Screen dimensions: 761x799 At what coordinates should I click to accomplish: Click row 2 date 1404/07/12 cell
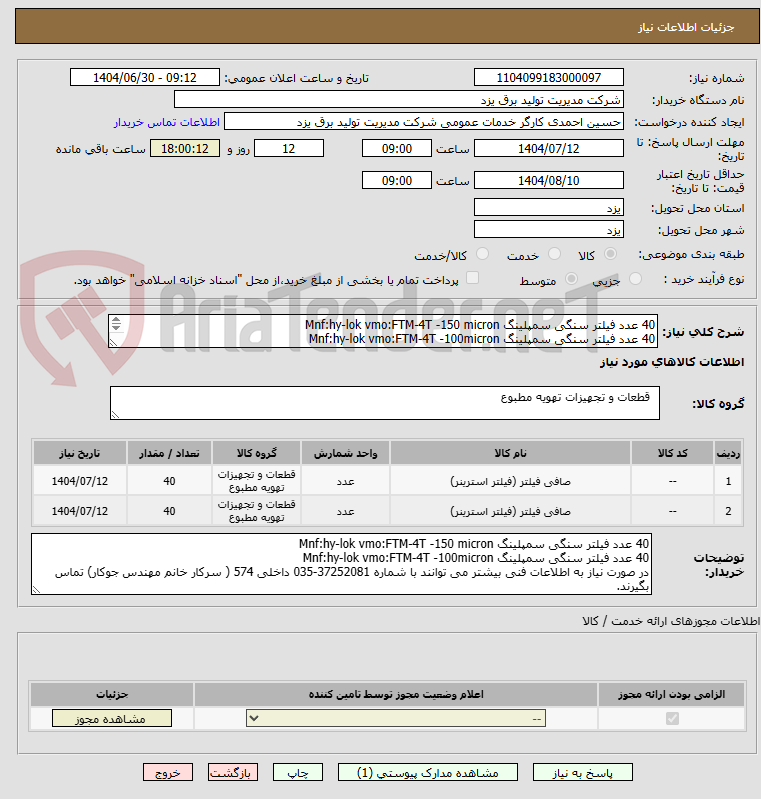coord(80,511)
